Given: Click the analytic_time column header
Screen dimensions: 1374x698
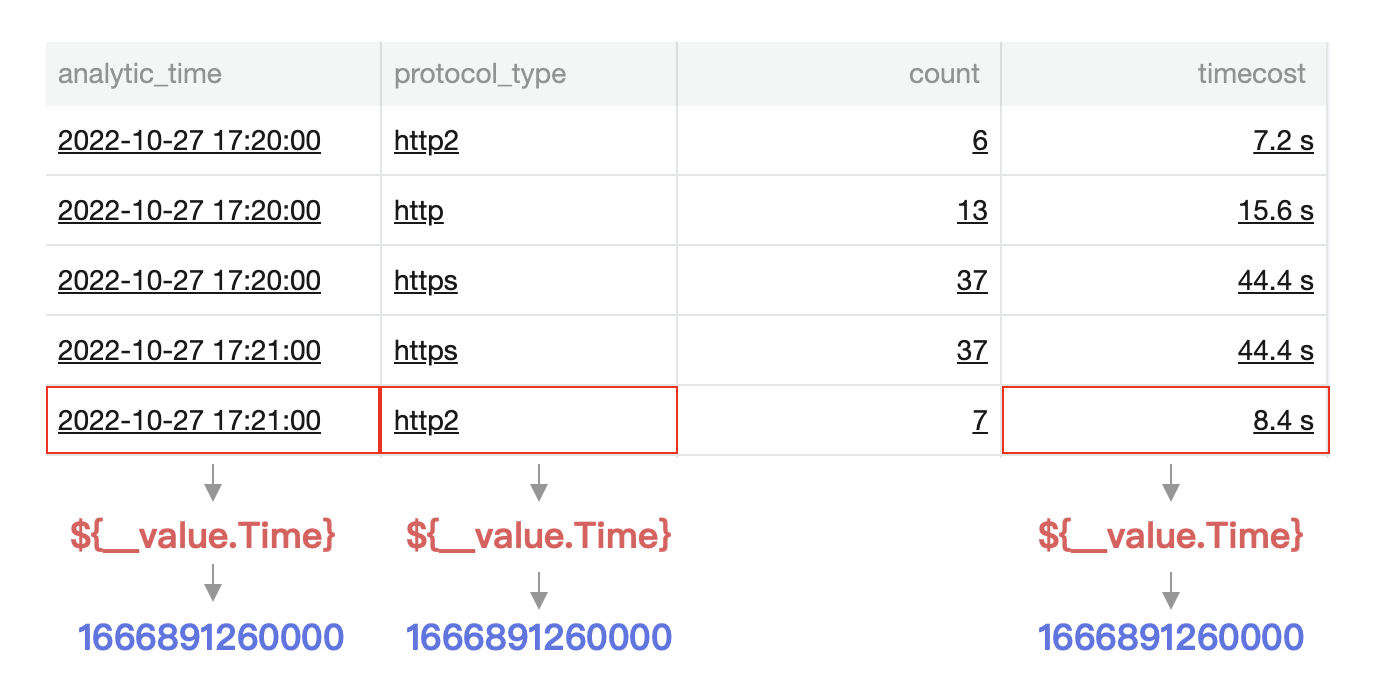Looking at the screenshot, I should (140, 74).
